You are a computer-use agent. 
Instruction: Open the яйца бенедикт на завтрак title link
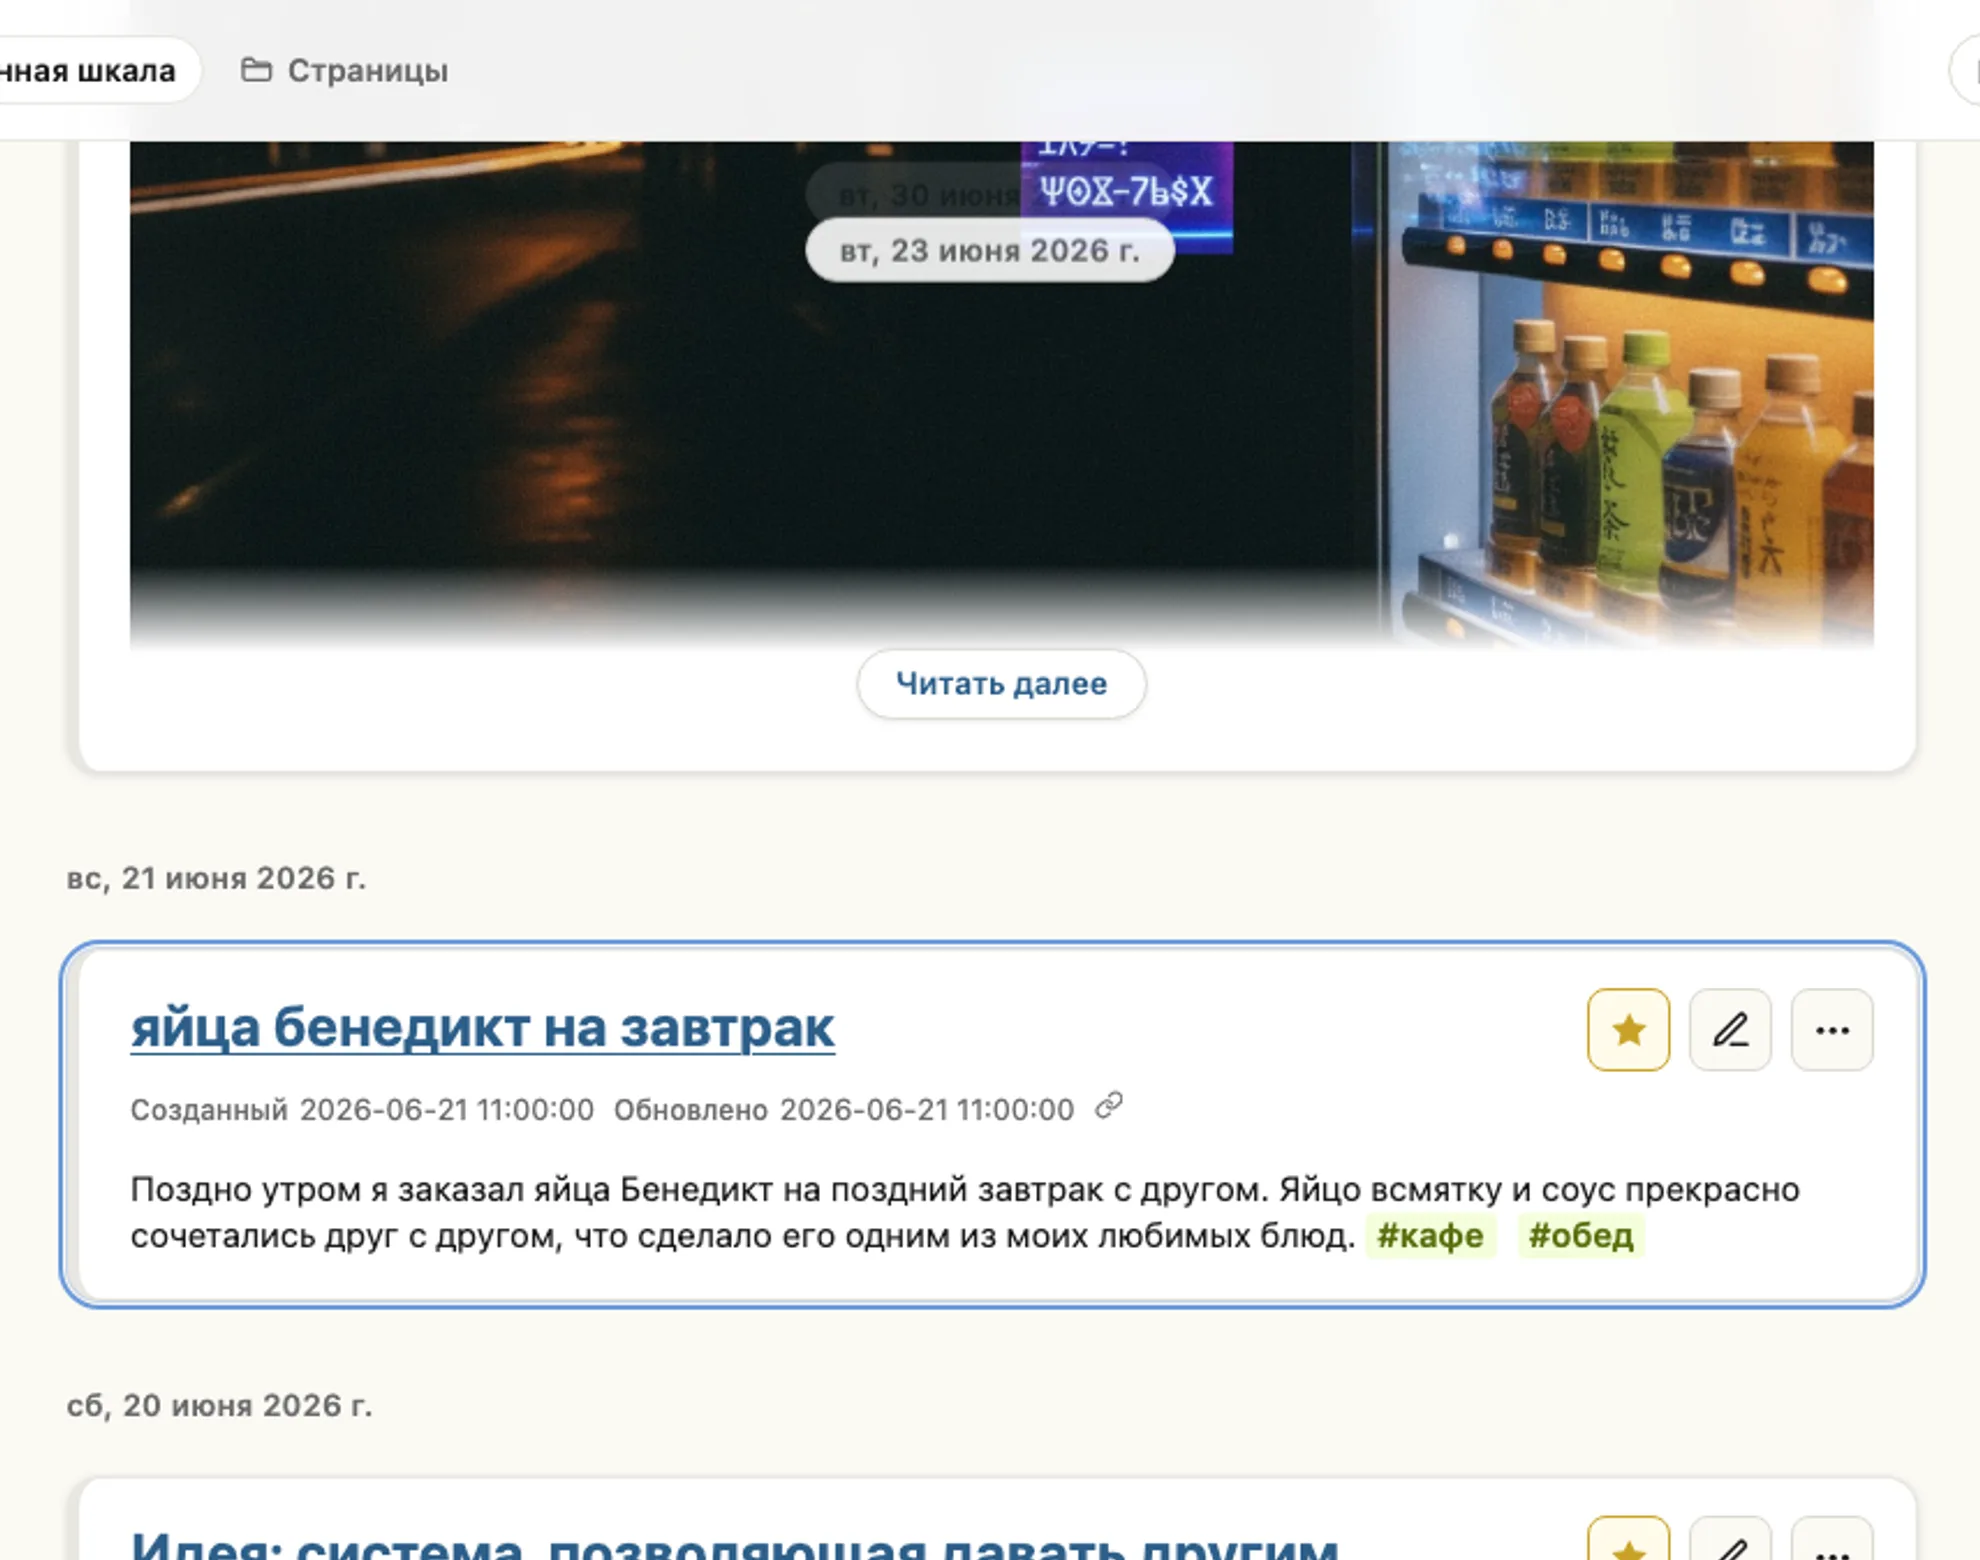pyautogui.click(x=482, y=1027)
